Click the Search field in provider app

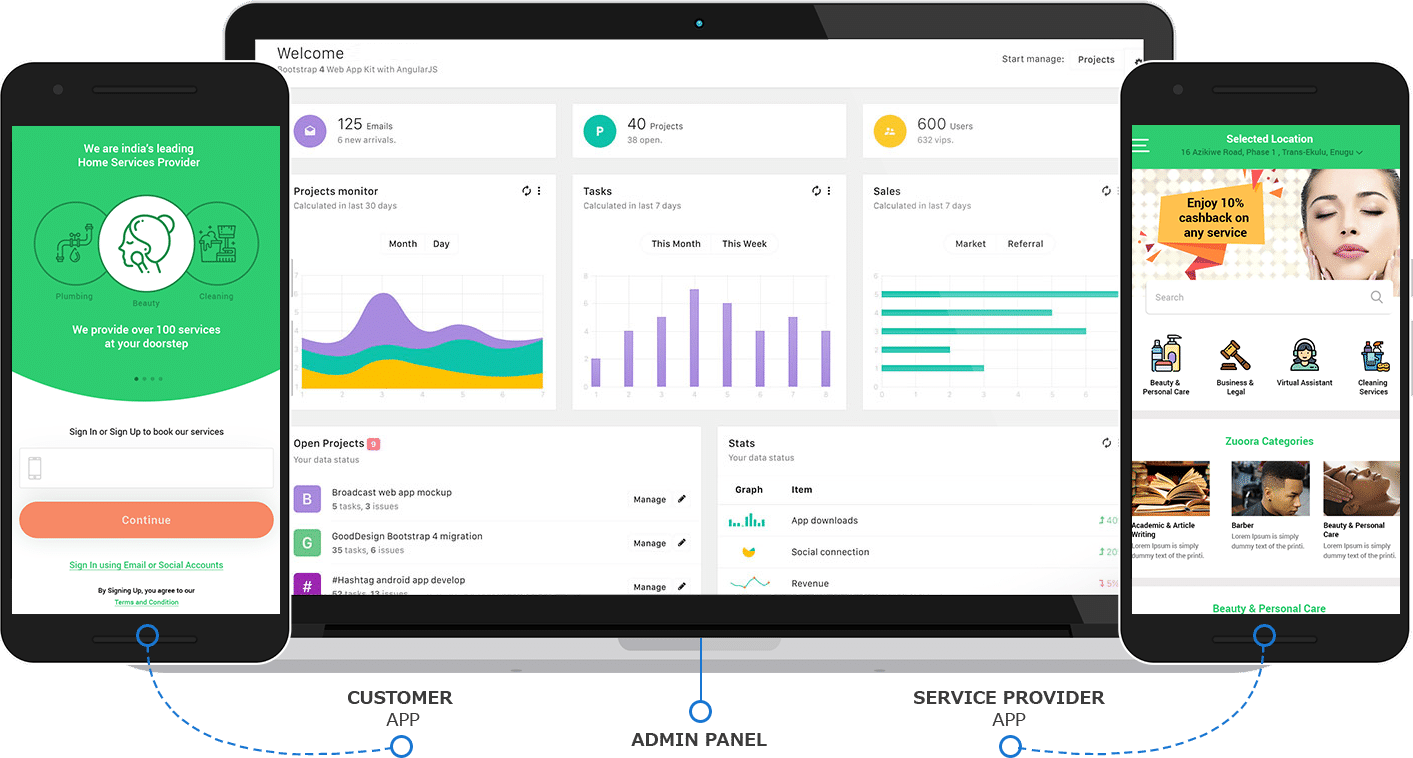pos(1268,297)
